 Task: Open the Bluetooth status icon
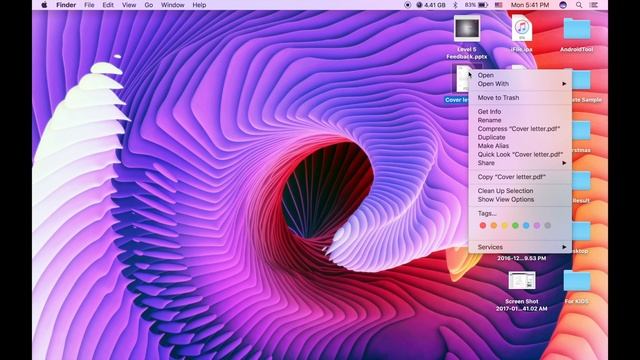pos(456,5)
